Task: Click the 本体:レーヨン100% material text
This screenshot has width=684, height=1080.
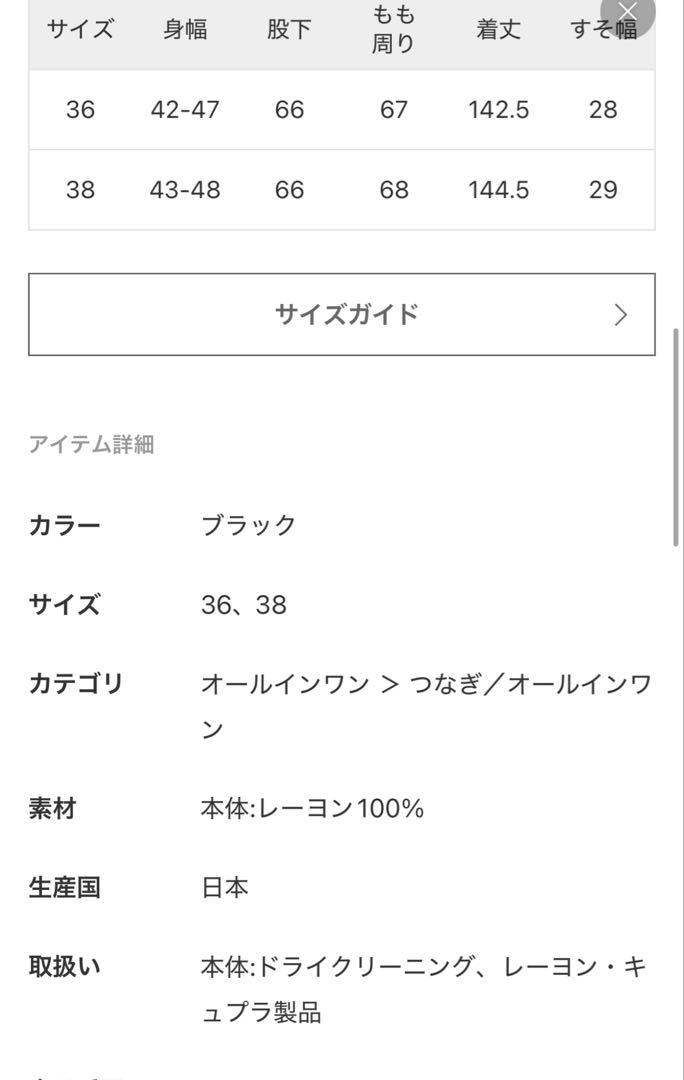Action: [312, 808]
